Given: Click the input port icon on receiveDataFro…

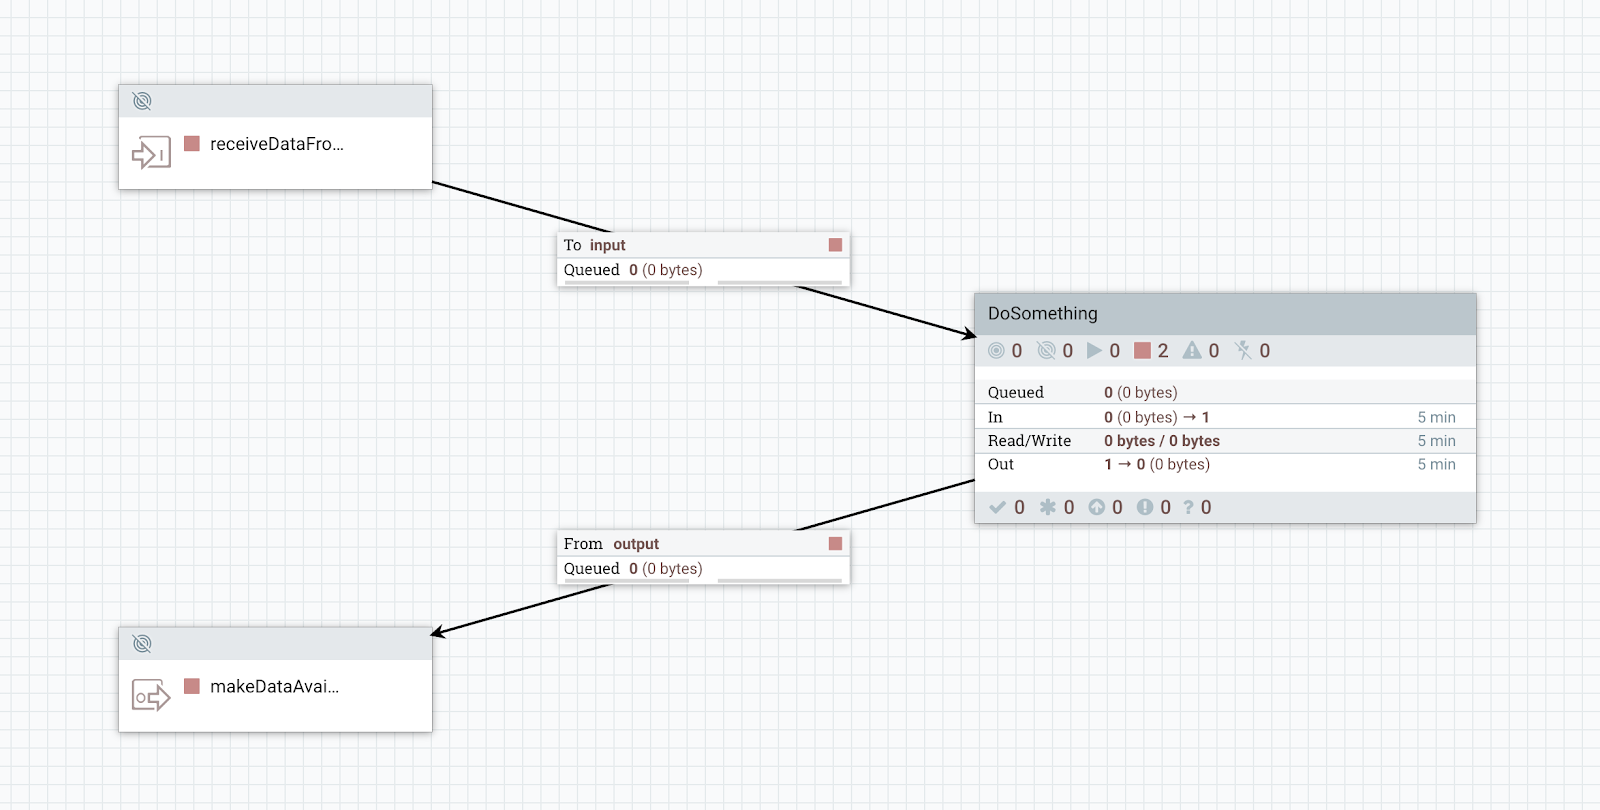Looking at the screenshot, I should click(151, 153).
